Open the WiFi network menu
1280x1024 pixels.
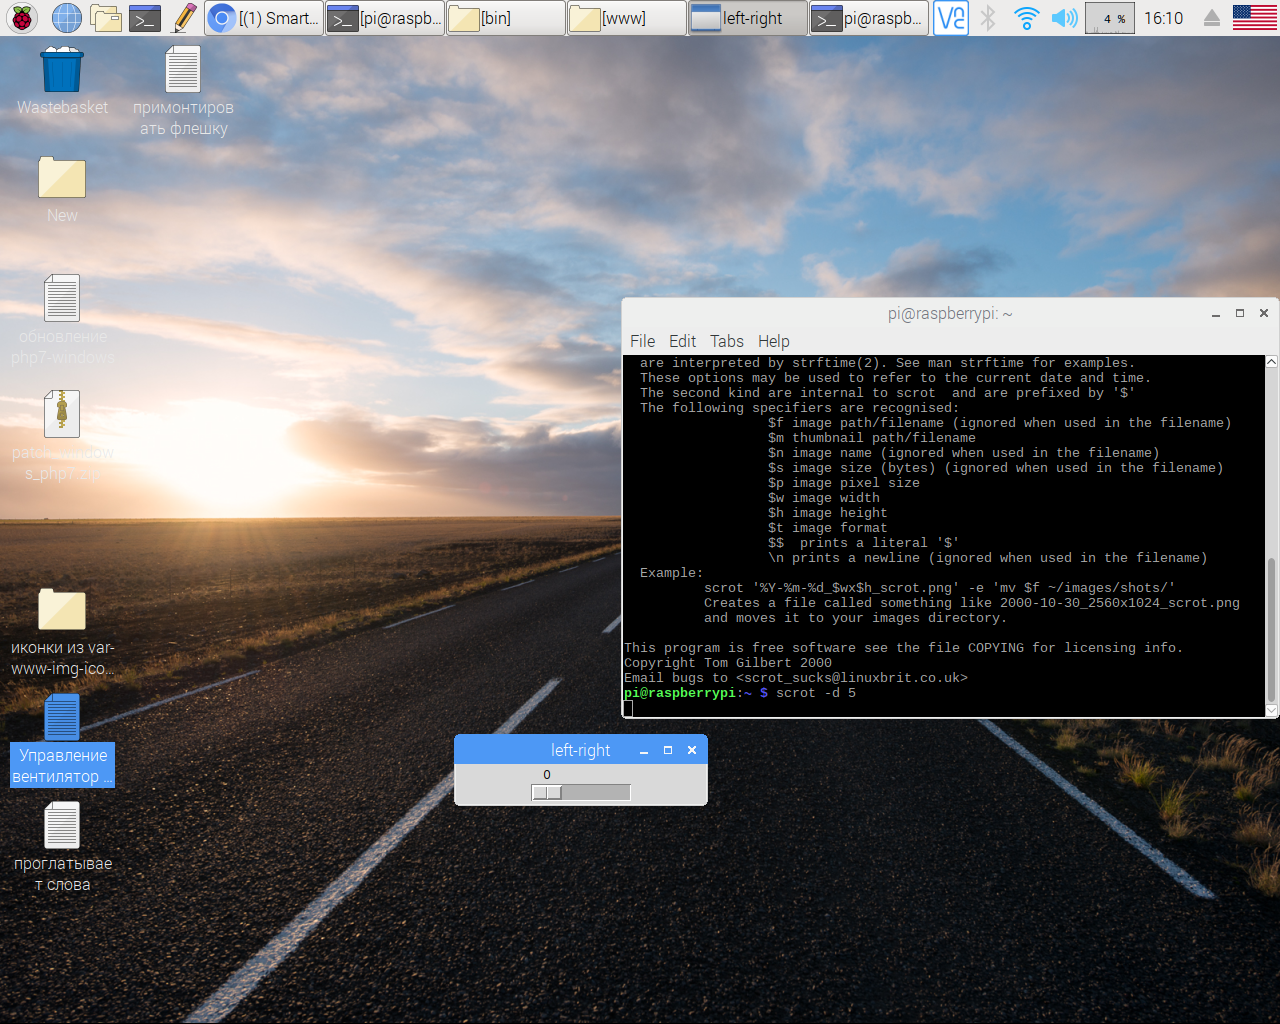click(x=1026, y=17)
